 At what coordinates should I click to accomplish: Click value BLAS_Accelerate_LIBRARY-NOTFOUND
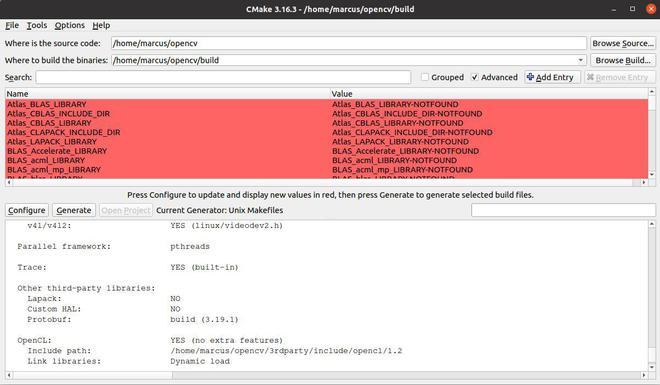[405, 151]
